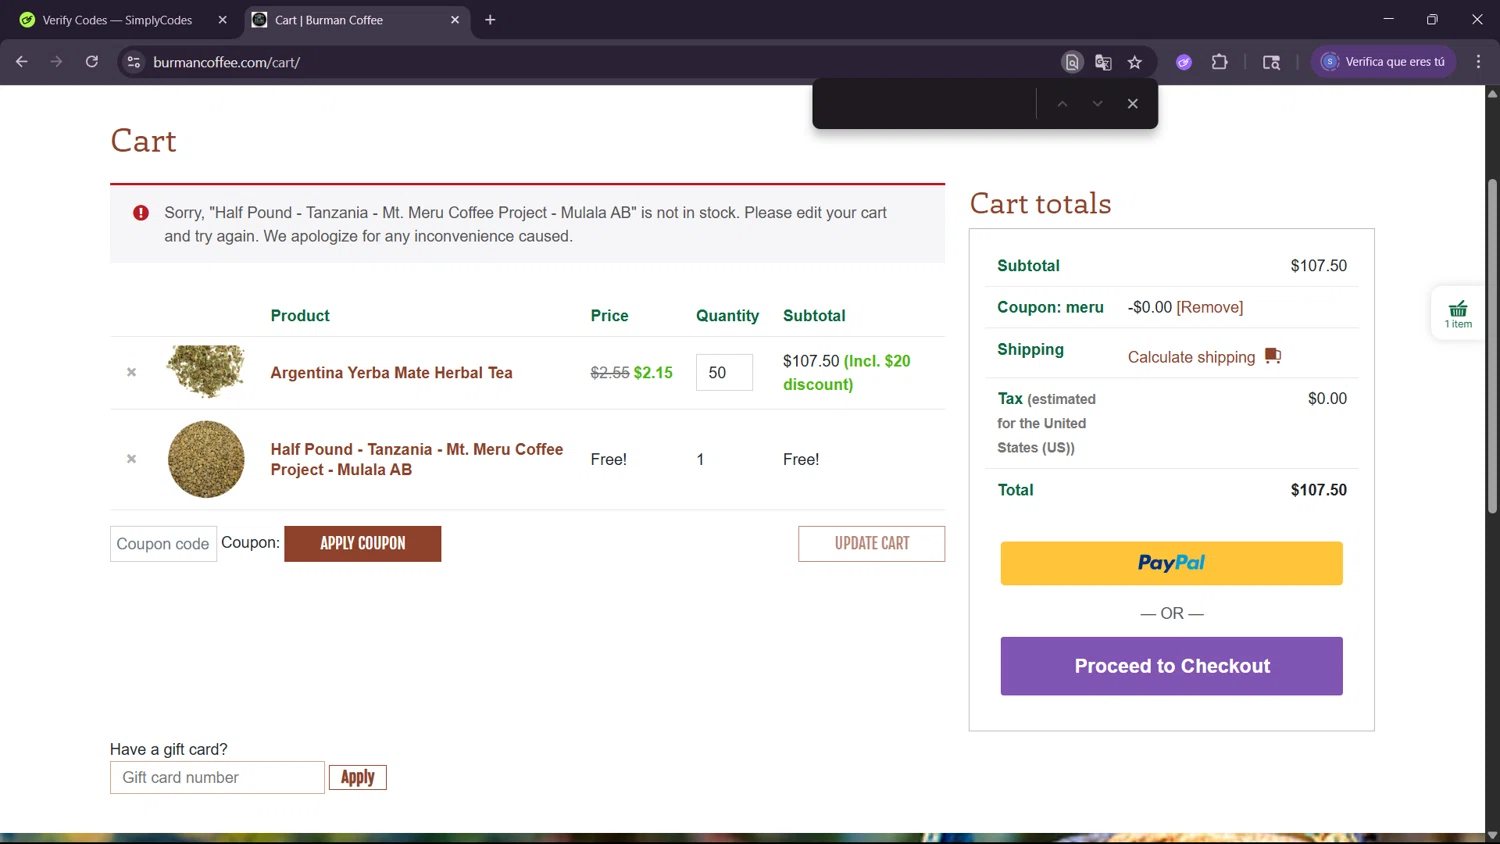
Task: Click the 'Coupon: meru' label
Action: click(x=1050, y=307)
